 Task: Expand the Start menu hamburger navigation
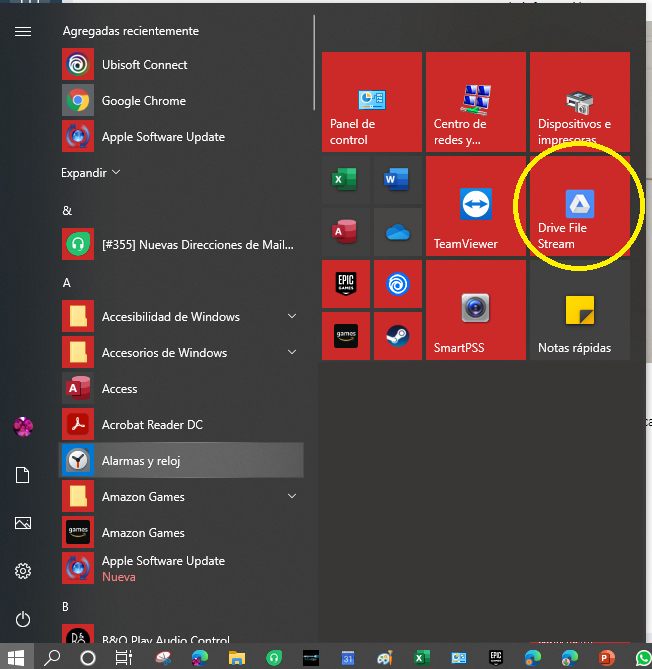(23, 31)
